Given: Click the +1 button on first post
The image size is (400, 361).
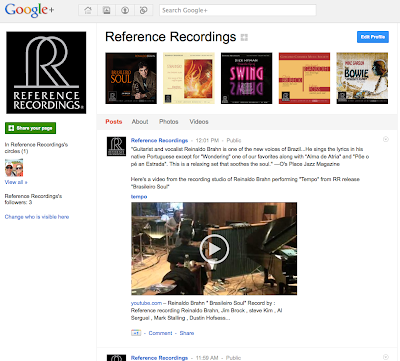Looking at the screenshot, I should pyautogui.click(x=136, y=333).
